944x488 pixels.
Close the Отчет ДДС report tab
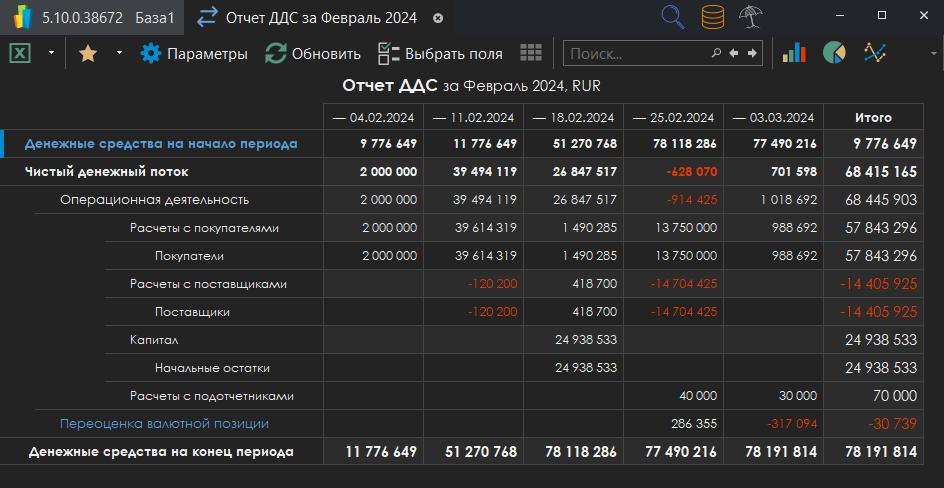(x=438, y=18)
